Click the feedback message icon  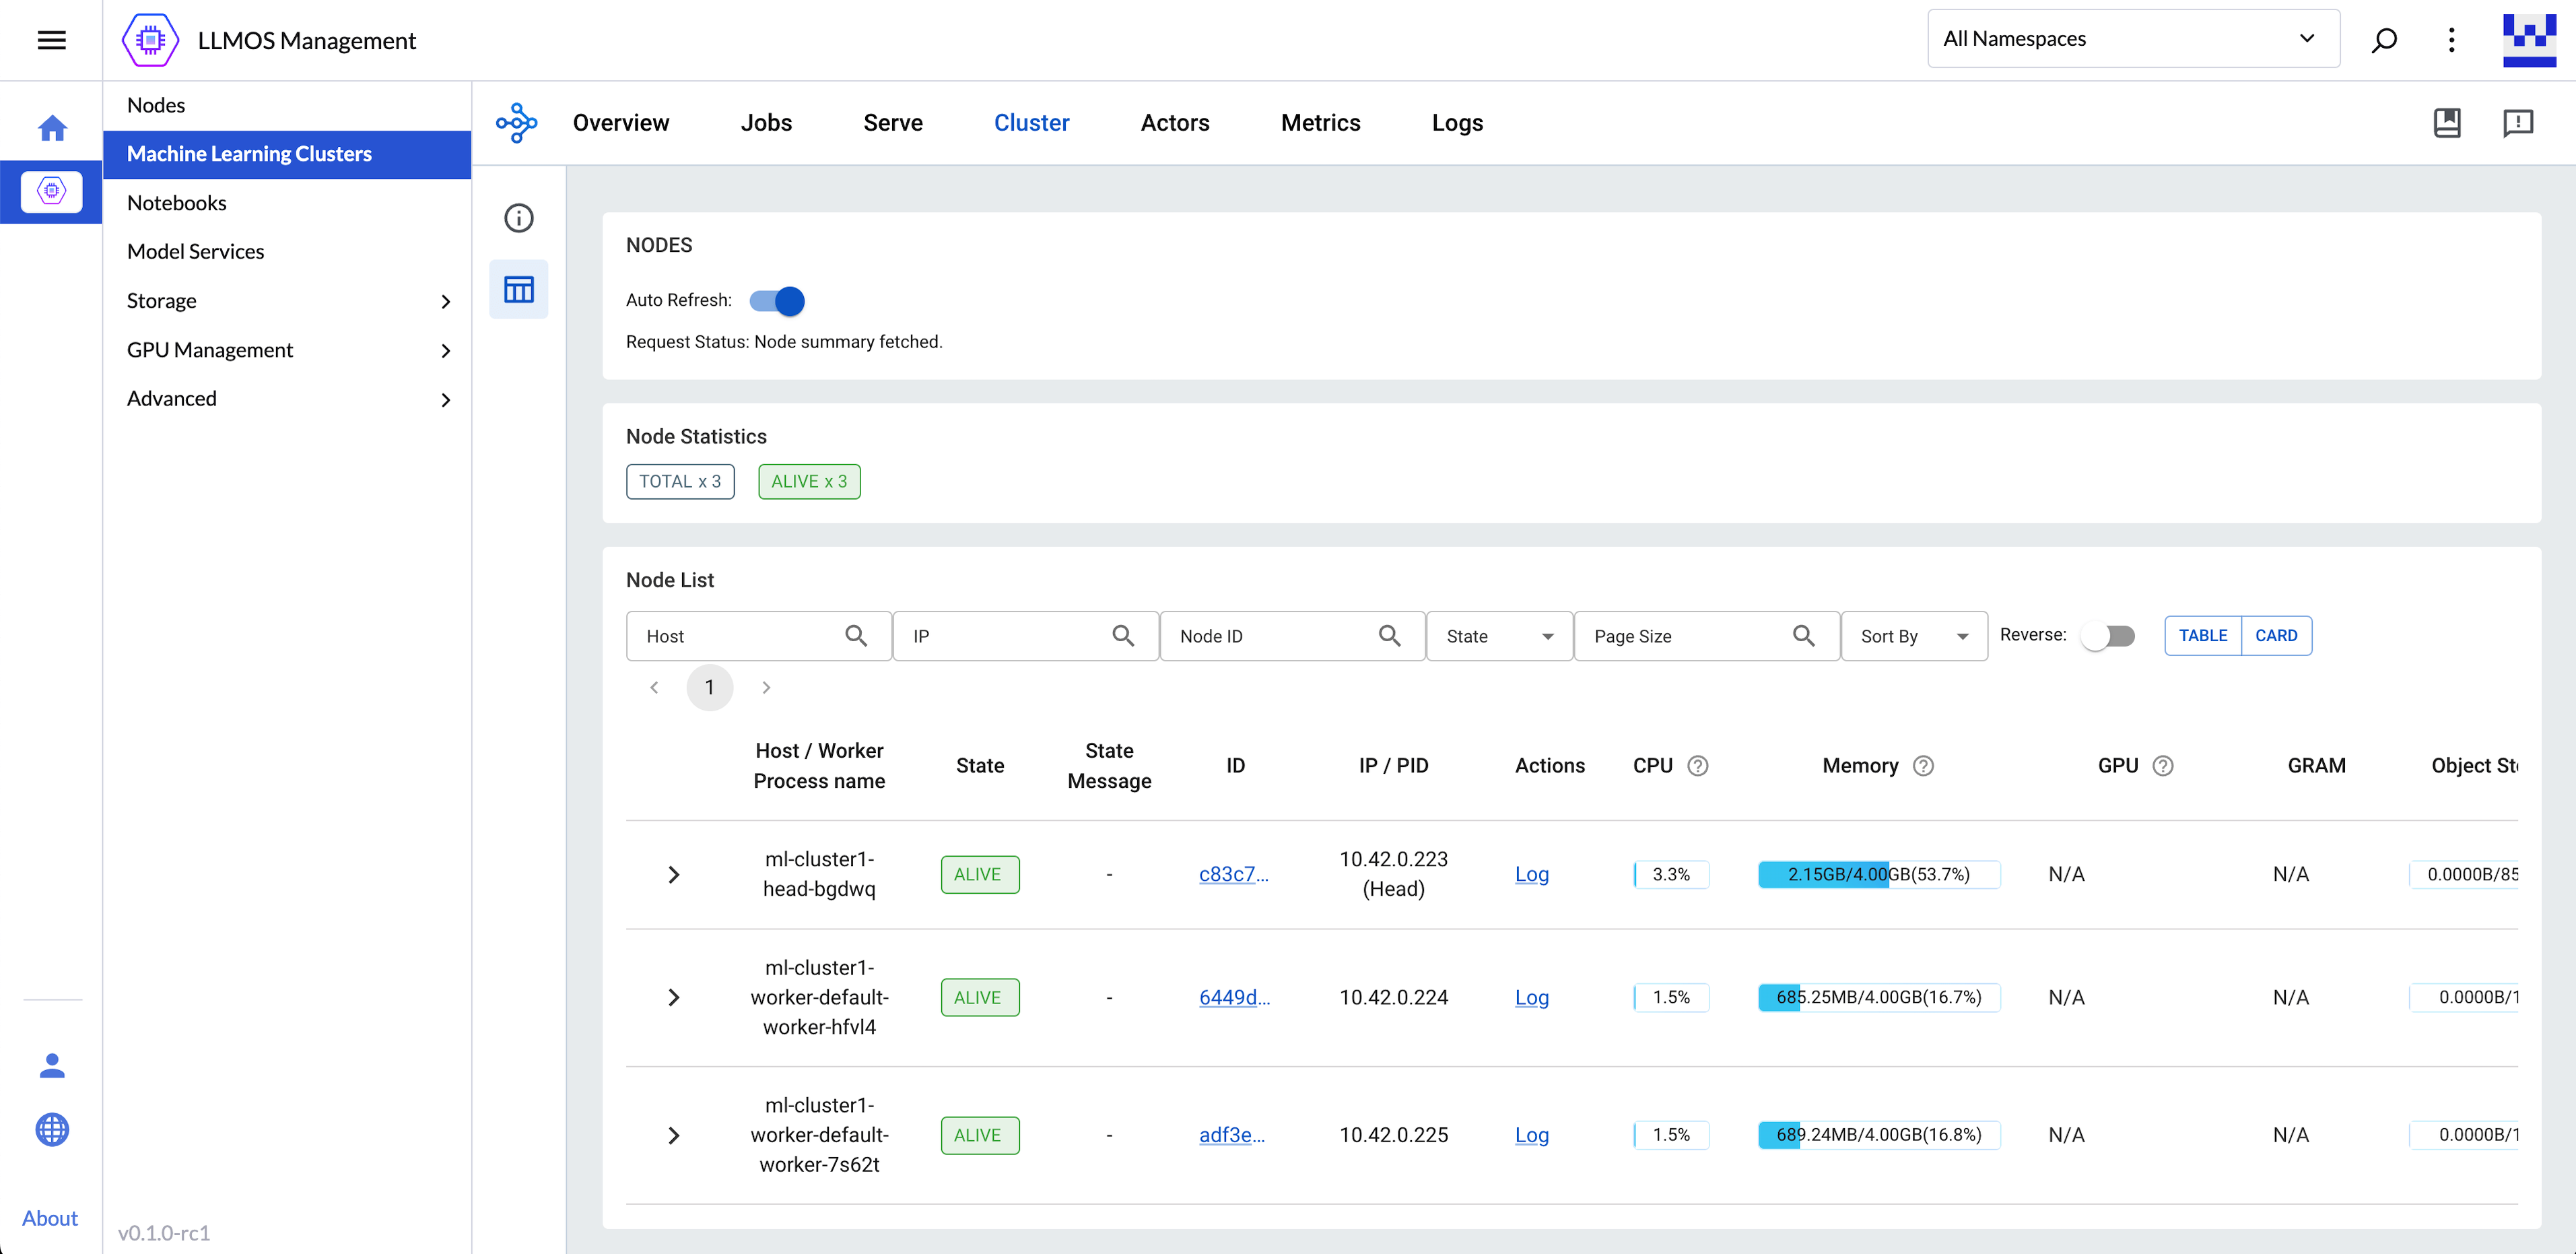2517,123
